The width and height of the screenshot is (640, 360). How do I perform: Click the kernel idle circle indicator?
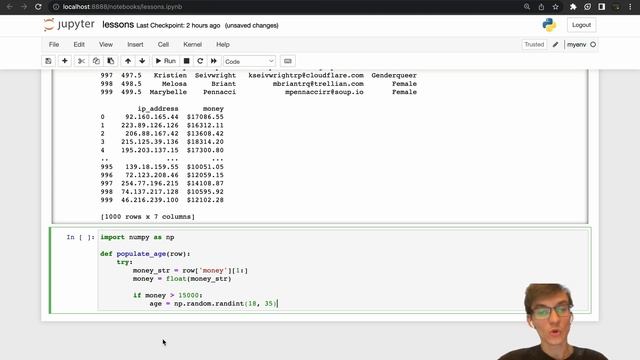(x=593, y=44)
